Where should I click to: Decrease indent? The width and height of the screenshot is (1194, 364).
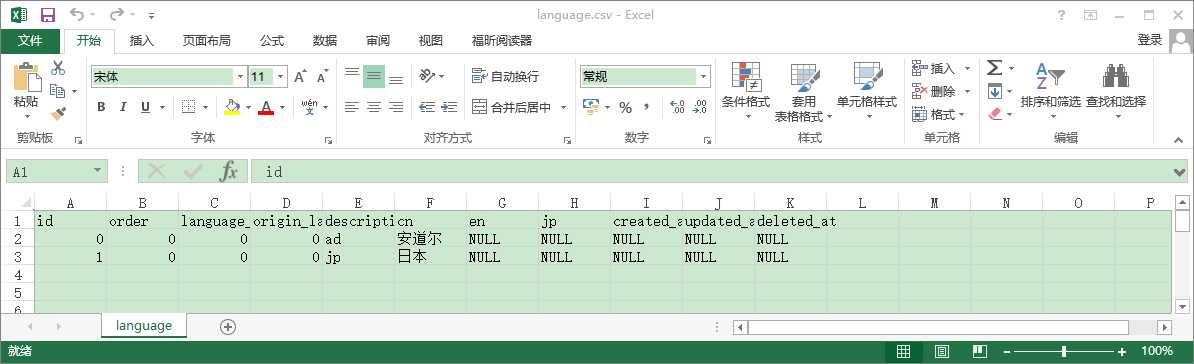427,107
